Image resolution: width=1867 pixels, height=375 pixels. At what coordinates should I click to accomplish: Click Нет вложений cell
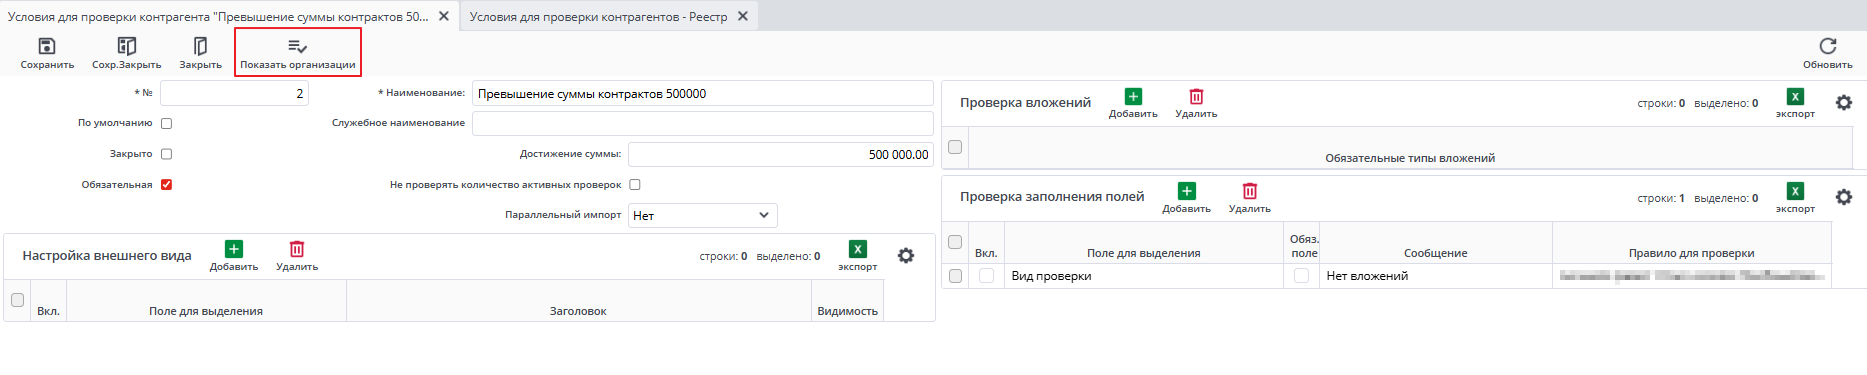1435,276
